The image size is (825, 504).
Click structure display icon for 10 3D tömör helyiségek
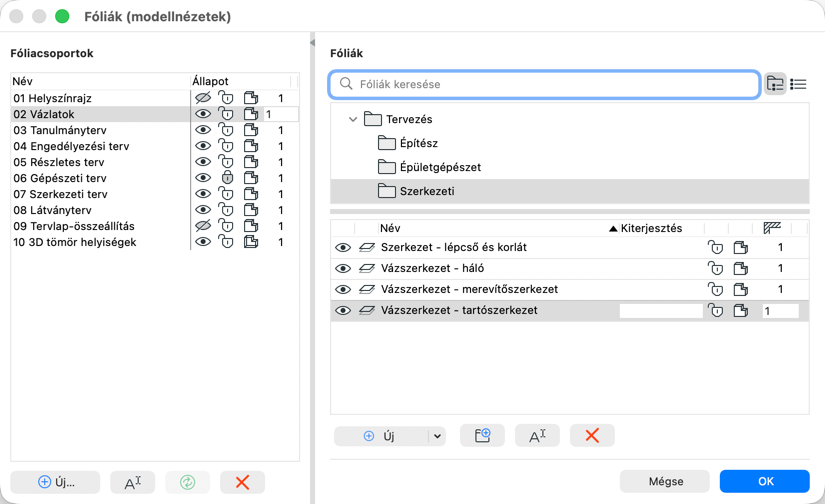click(x=251, y=242)
